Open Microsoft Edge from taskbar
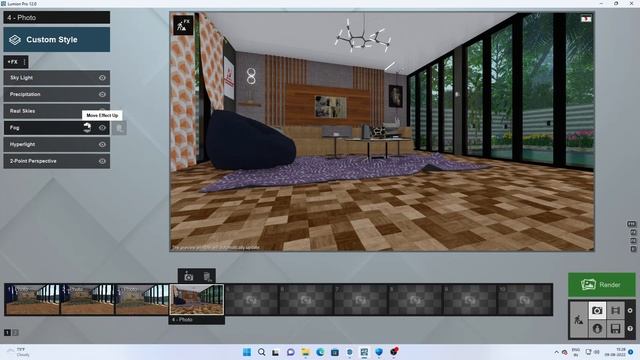 [320, 352]
